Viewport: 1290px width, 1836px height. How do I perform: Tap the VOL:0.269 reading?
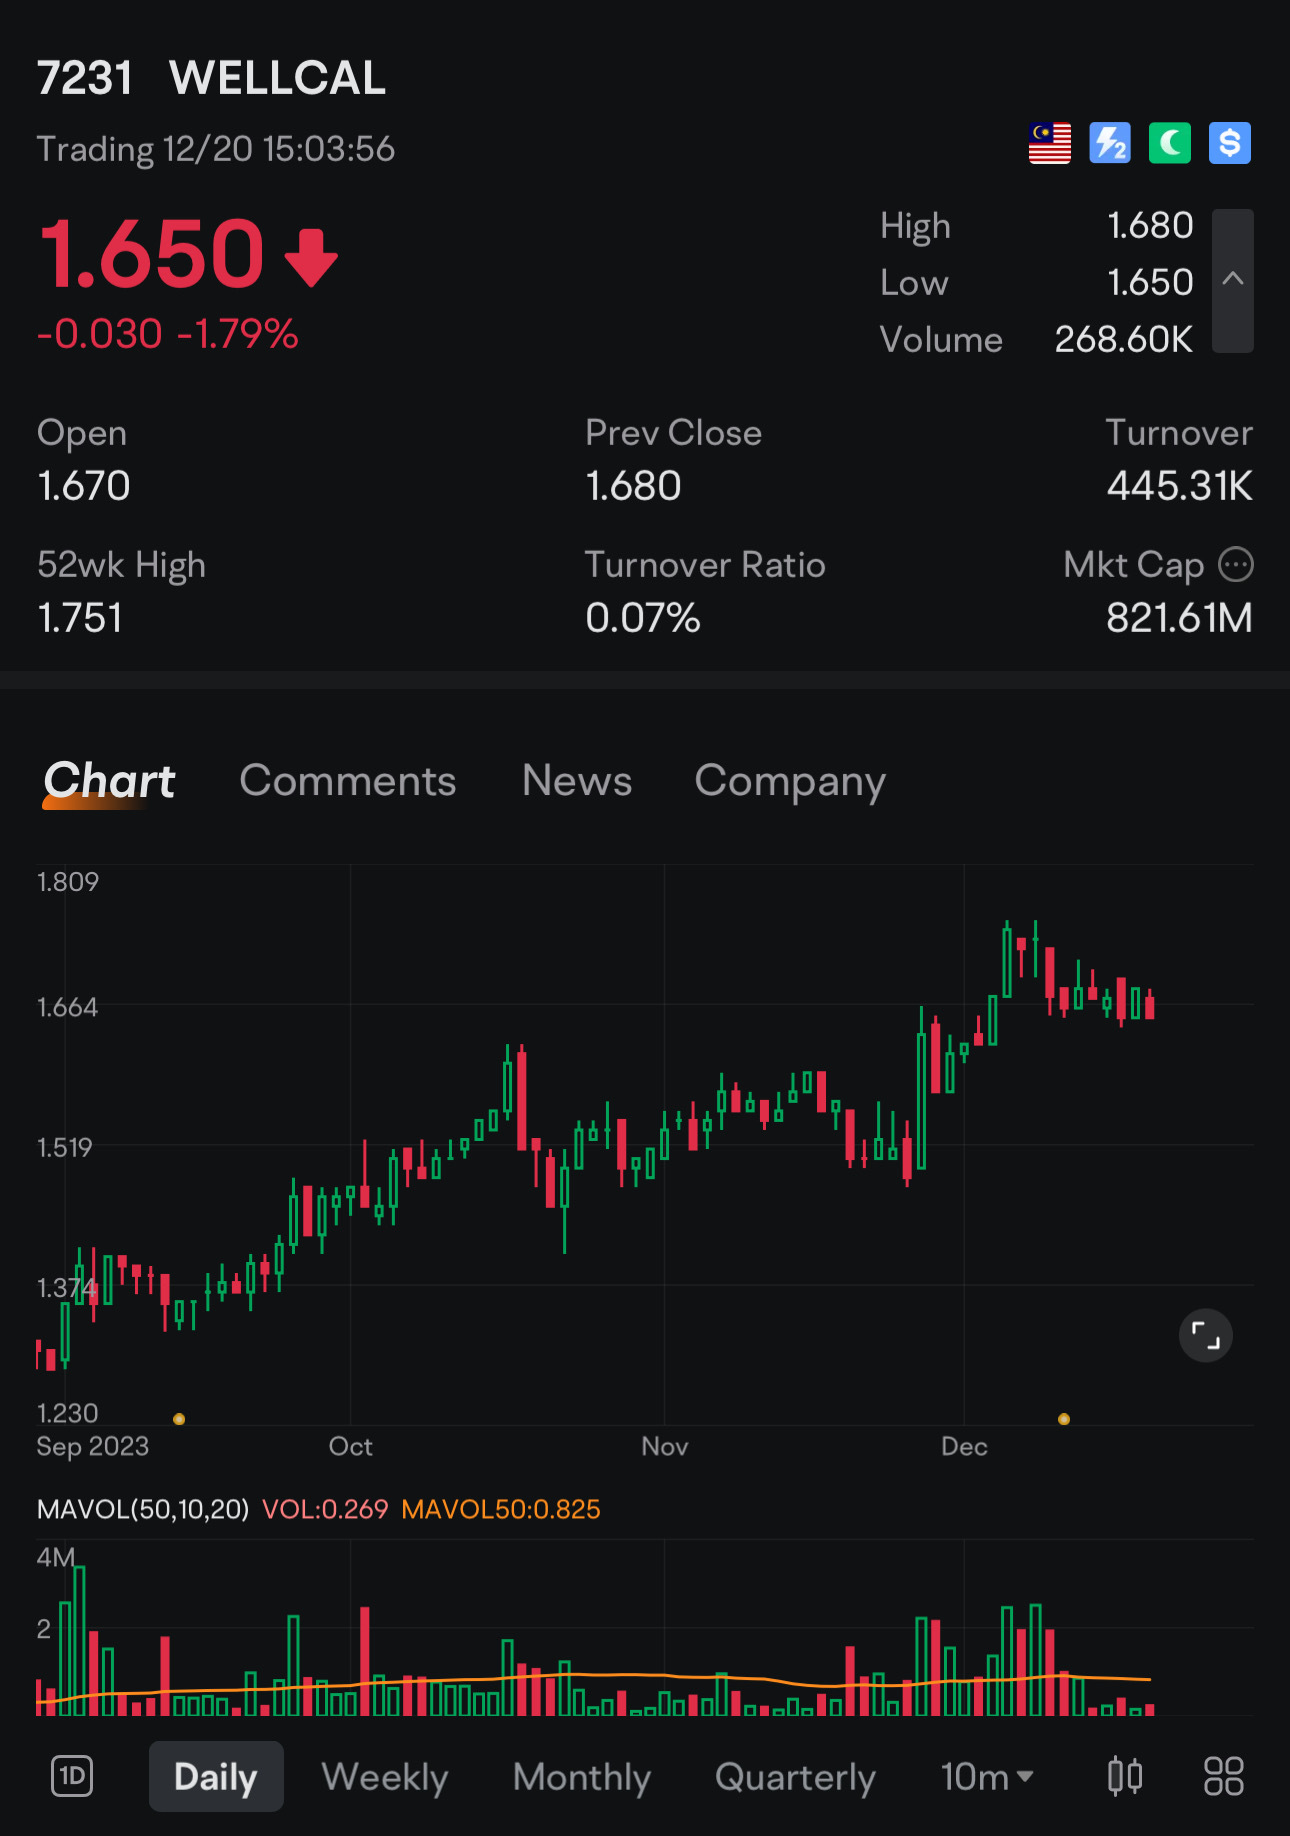tap(325, 1509)
